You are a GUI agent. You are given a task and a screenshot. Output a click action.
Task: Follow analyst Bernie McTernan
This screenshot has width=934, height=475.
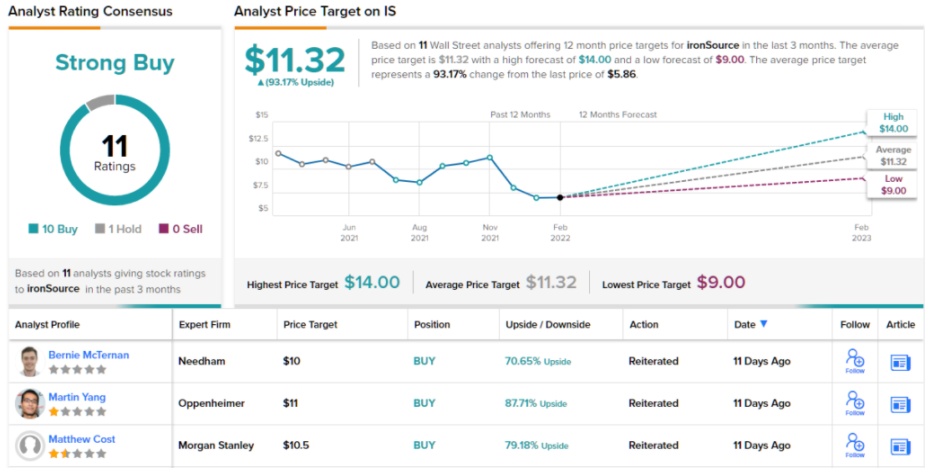point(855,361)
